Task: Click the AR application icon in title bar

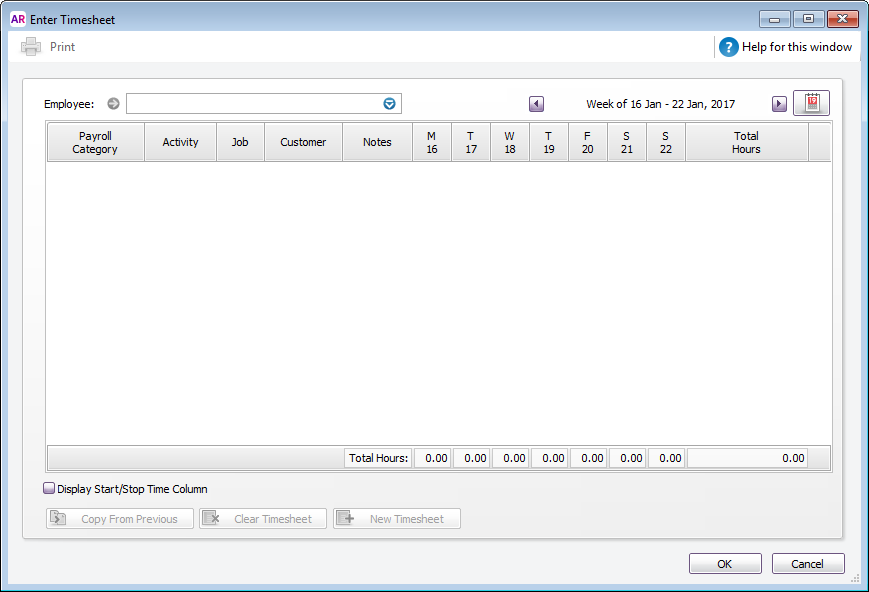Action: 17,18
